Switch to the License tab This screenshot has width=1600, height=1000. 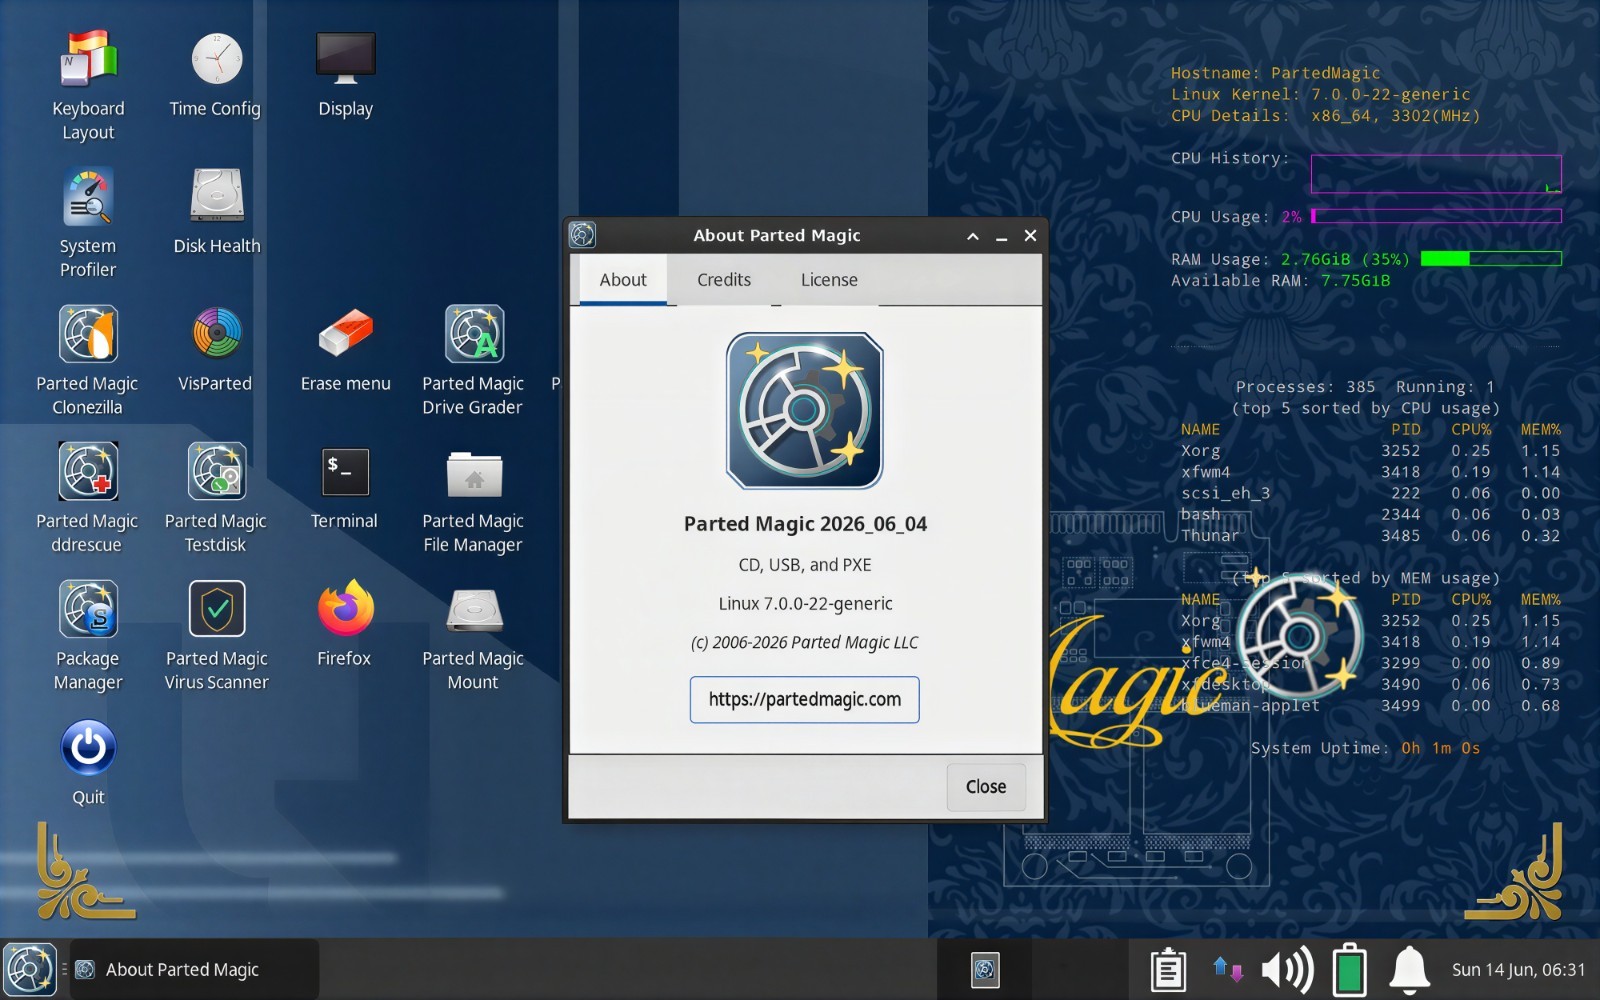pos(829,280)
